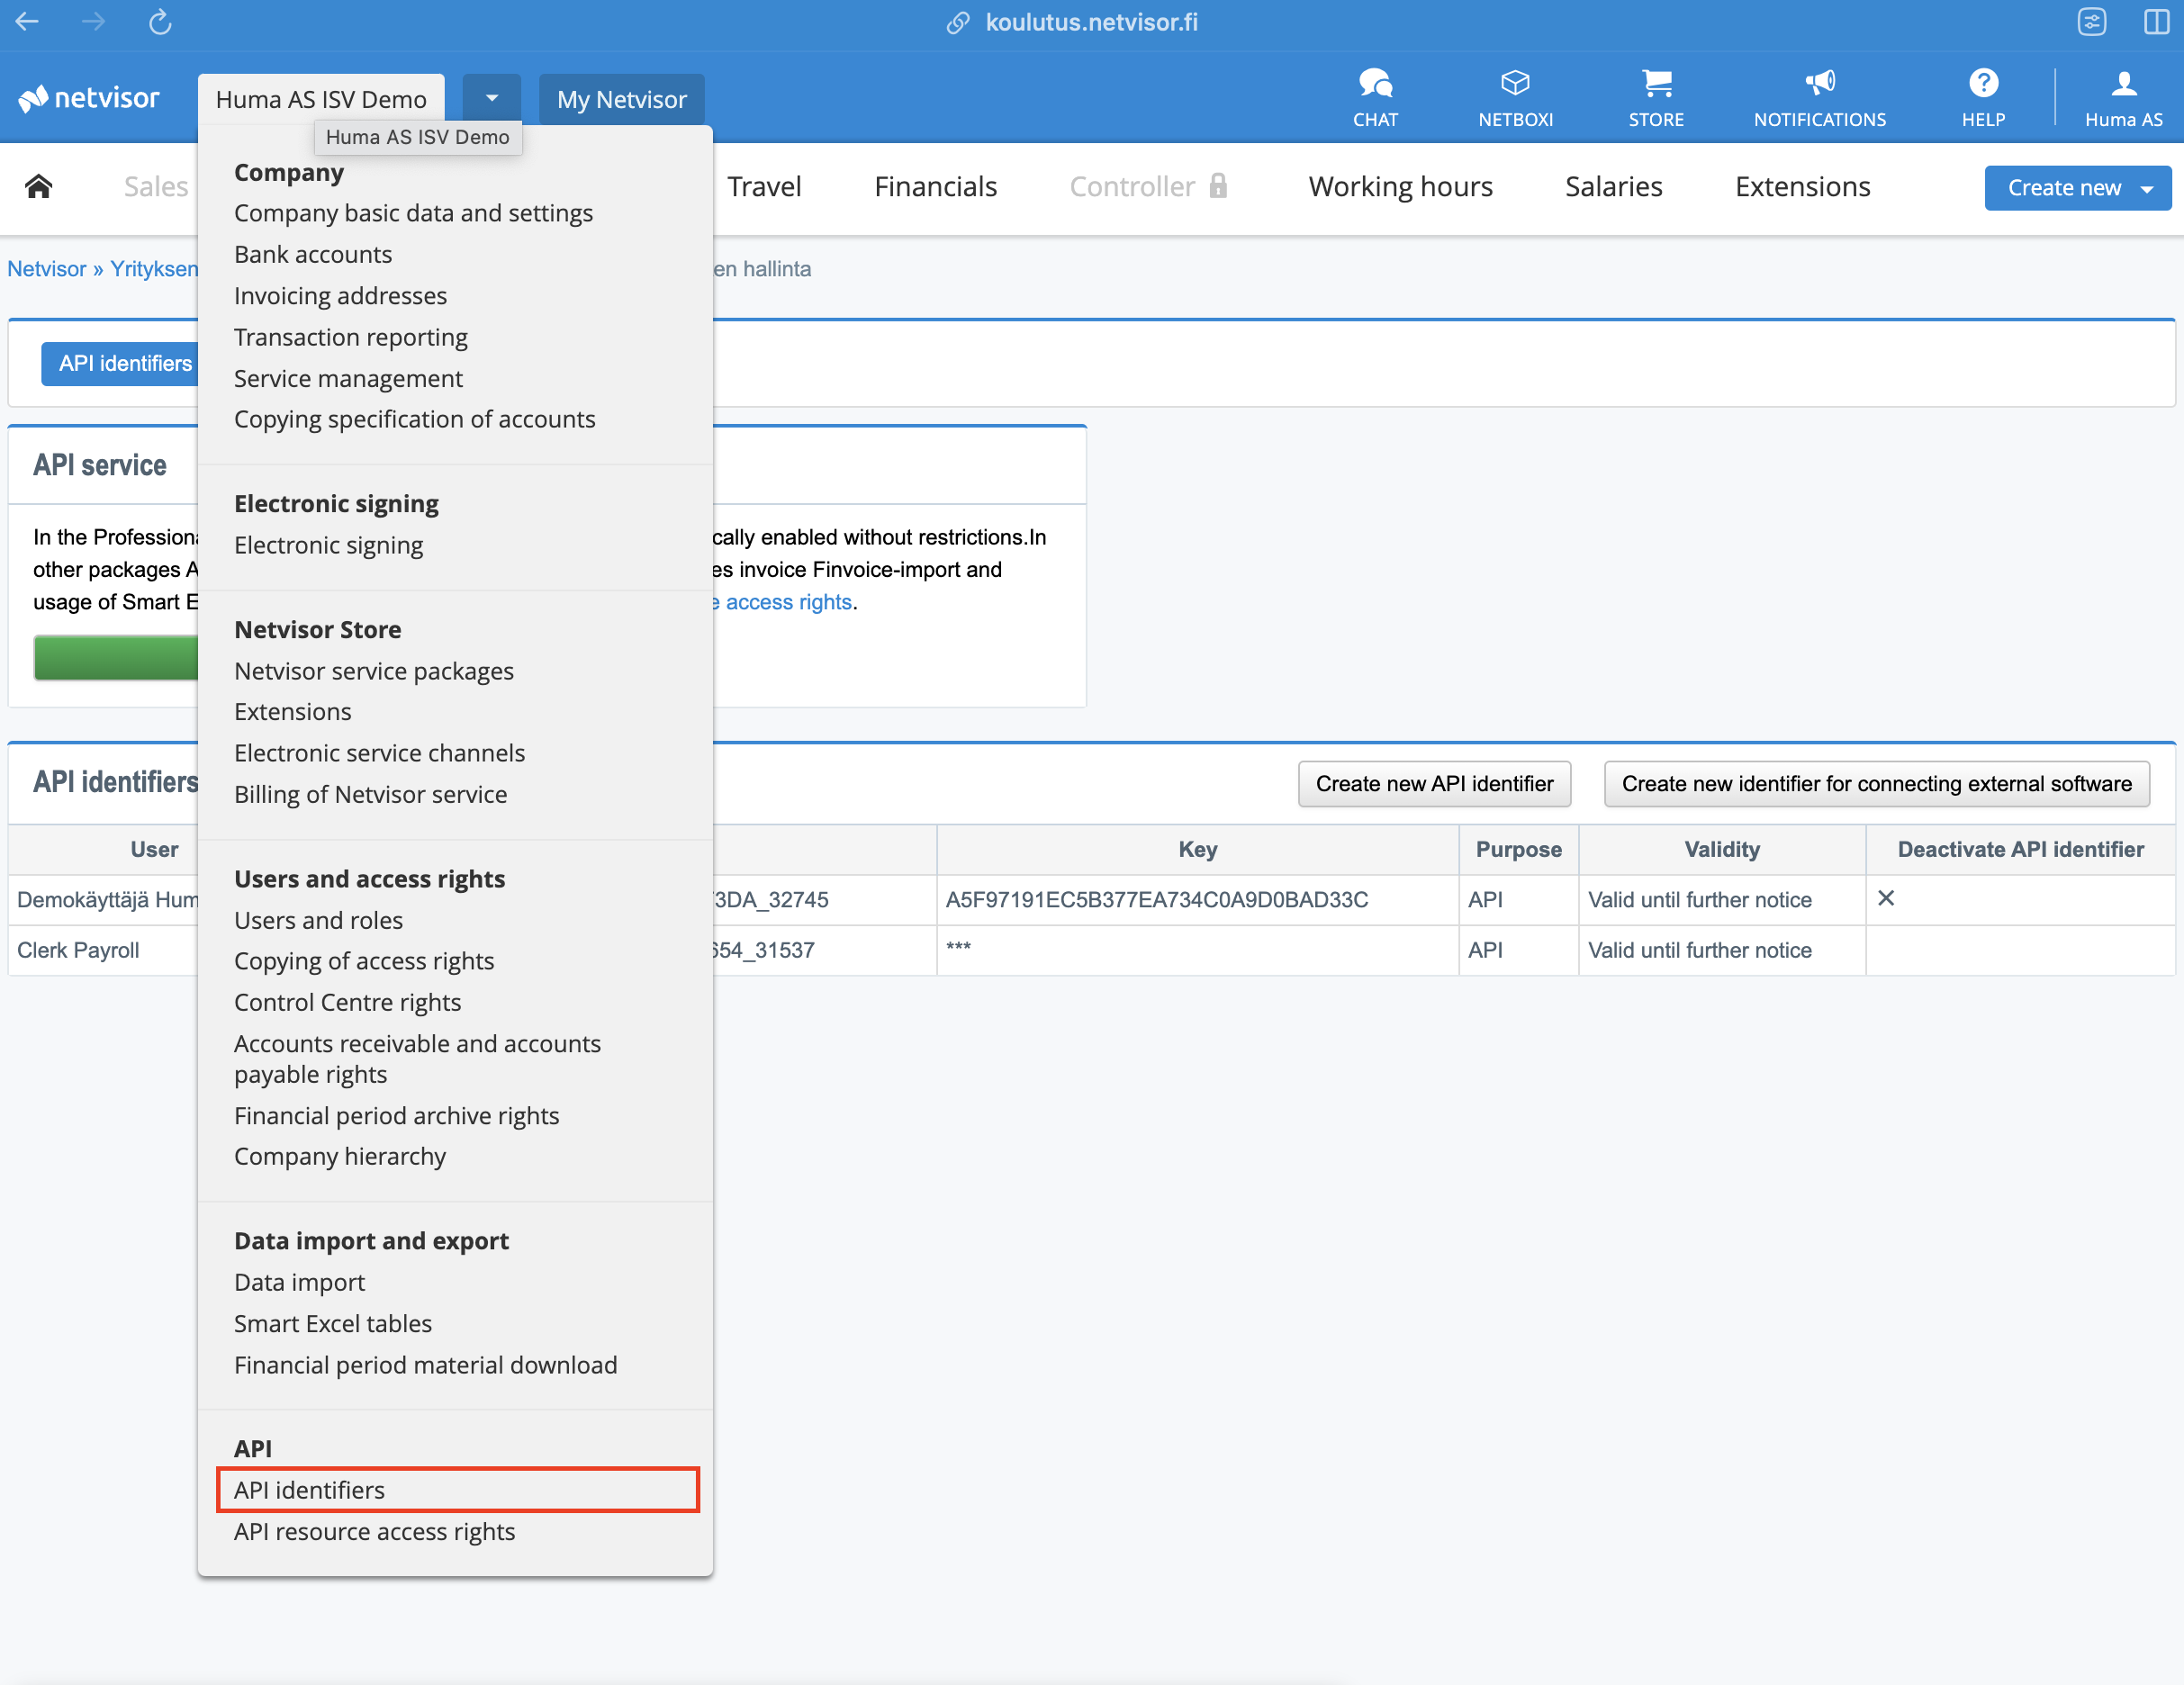Screen dimensions: 2184x1685
Task: Open the Chat icon in the header
Action: (x=1375, y=98)
